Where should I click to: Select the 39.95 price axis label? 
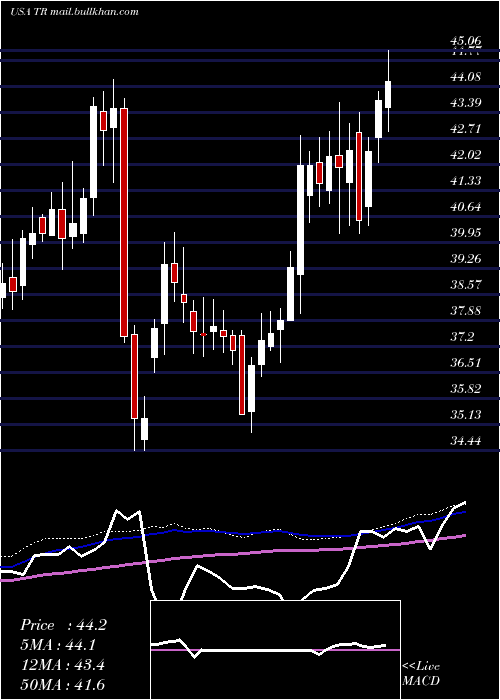click(x=466, y=233)
